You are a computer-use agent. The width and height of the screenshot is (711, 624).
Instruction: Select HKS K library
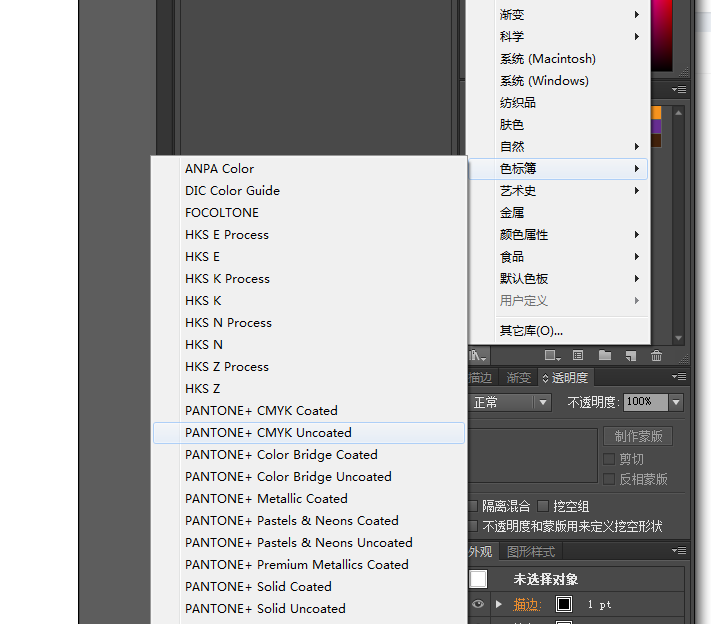(x=309, y=301)
